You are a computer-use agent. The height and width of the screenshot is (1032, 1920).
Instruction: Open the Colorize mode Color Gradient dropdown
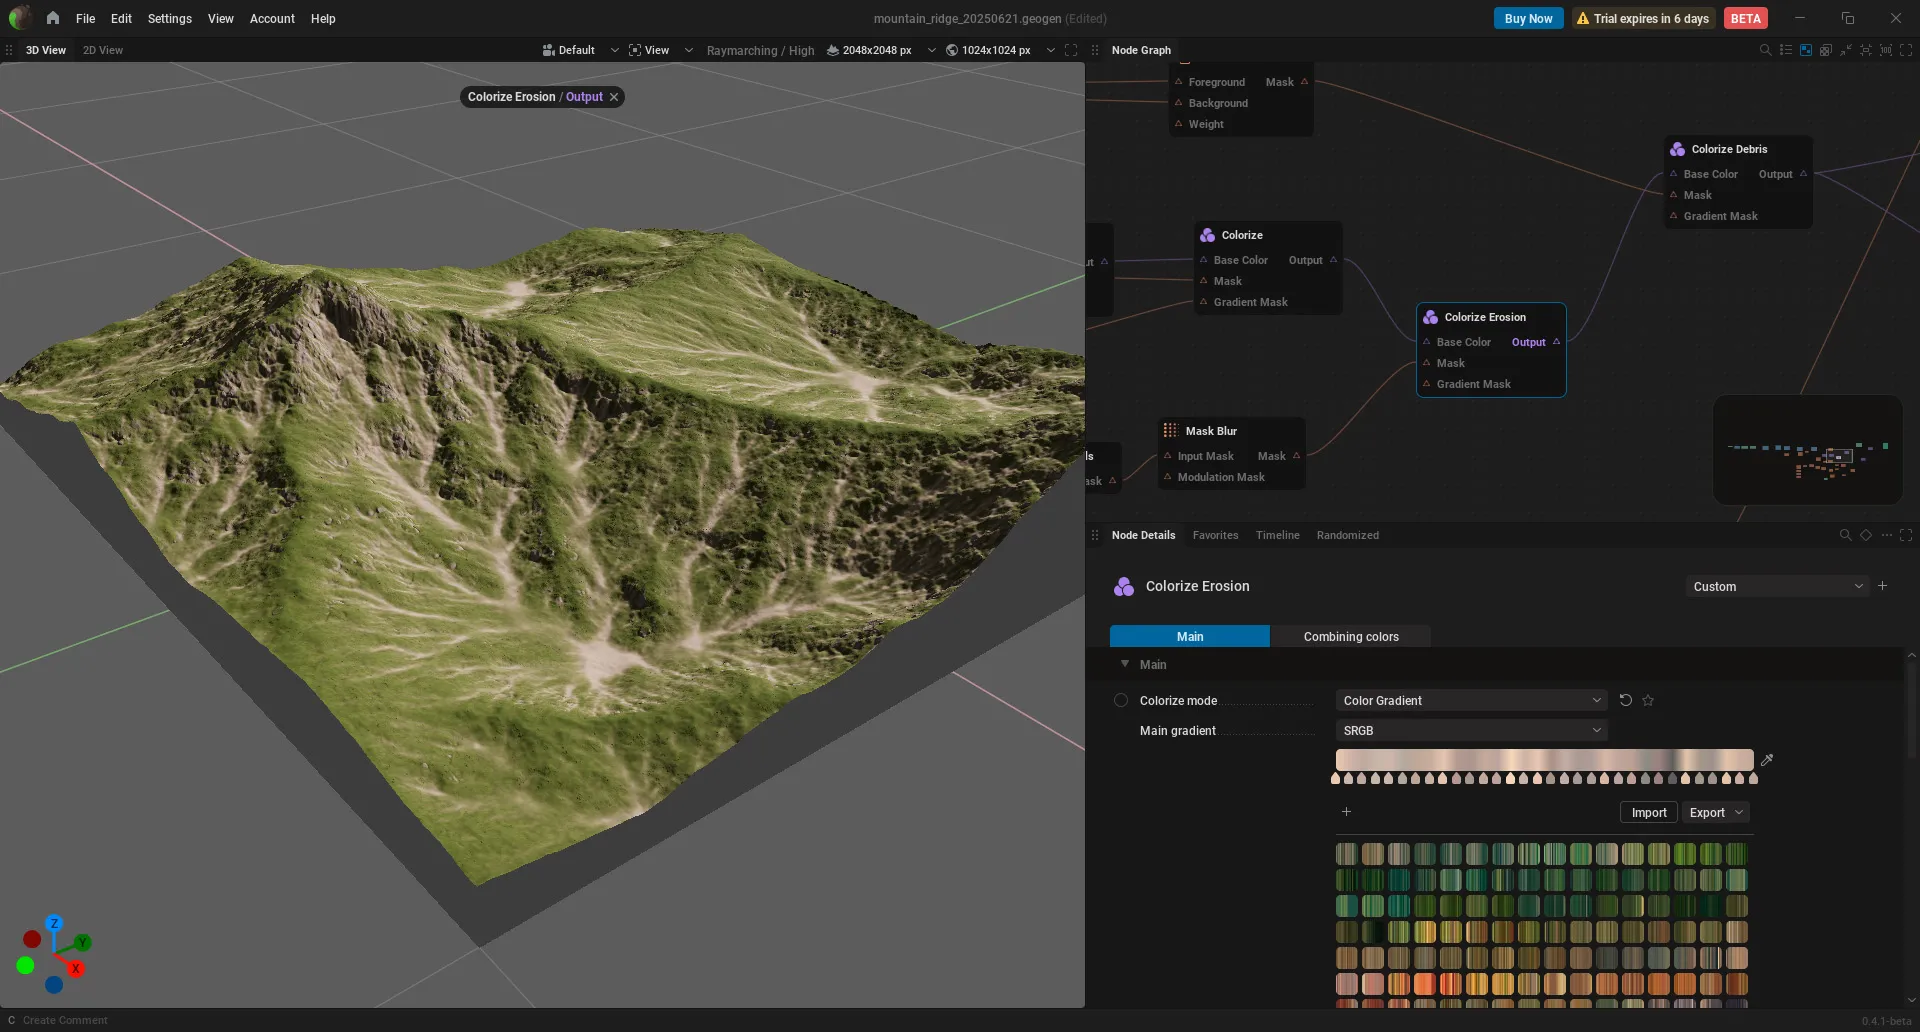(1471, 700)
